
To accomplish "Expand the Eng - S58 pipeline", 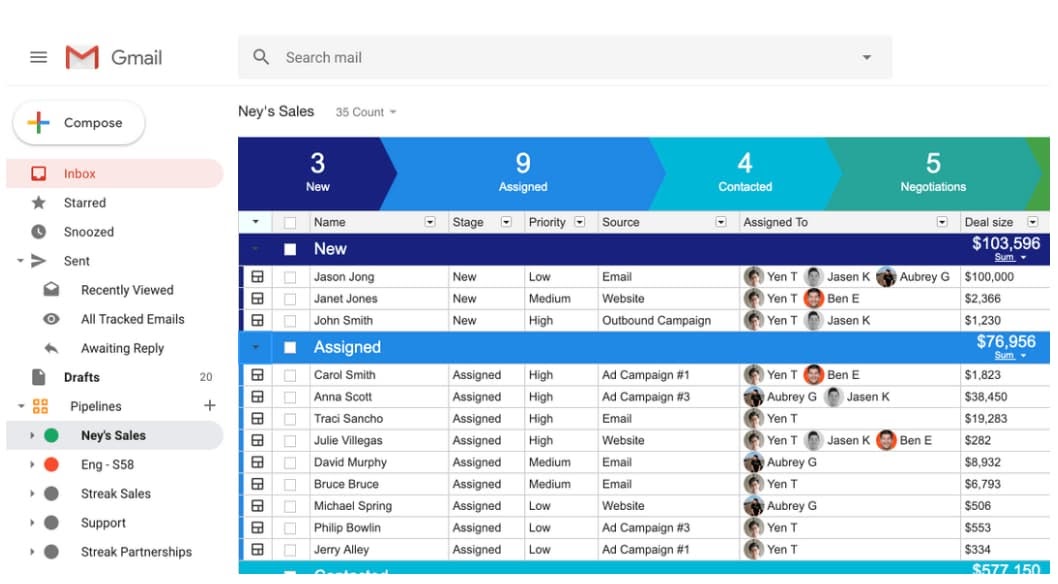I will 32,464.
